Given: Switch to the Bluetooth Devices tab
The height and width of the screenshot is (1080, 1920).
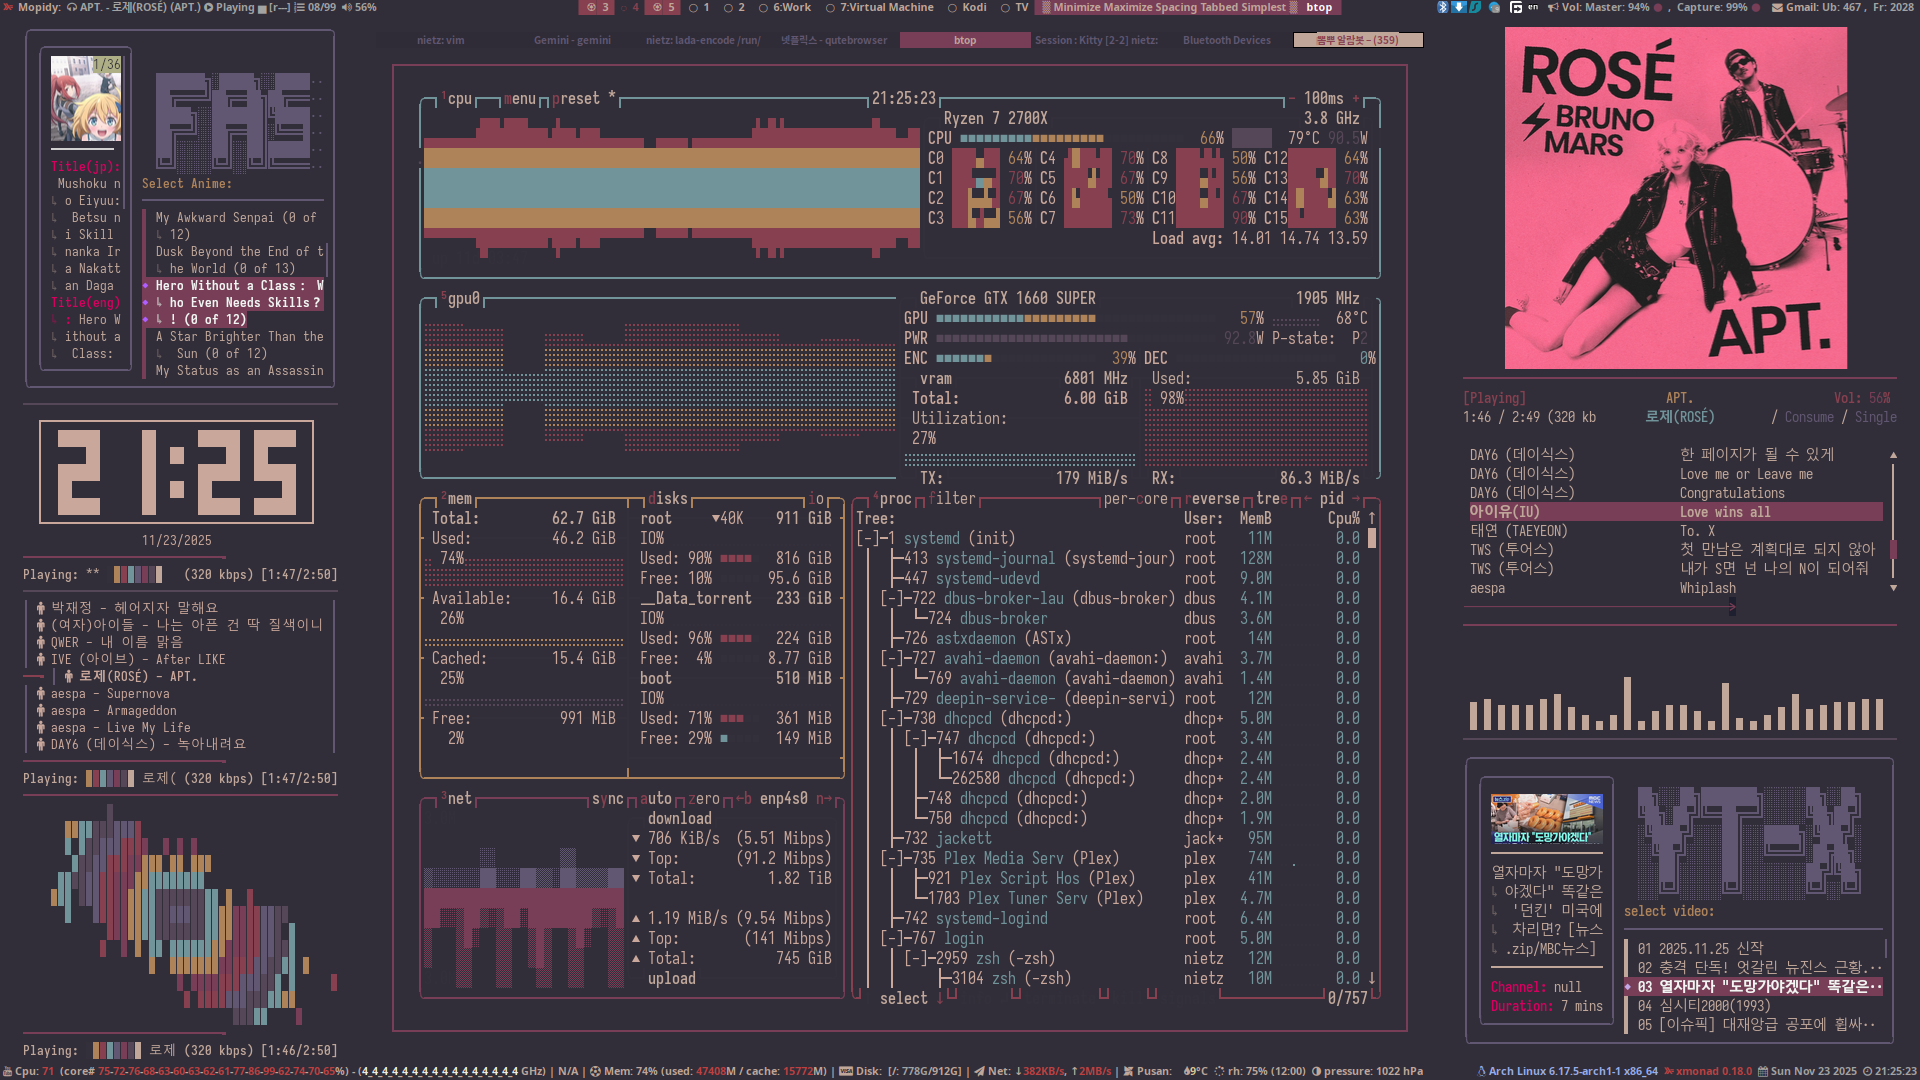Looking at the screenshot, I should (1227, 40).
